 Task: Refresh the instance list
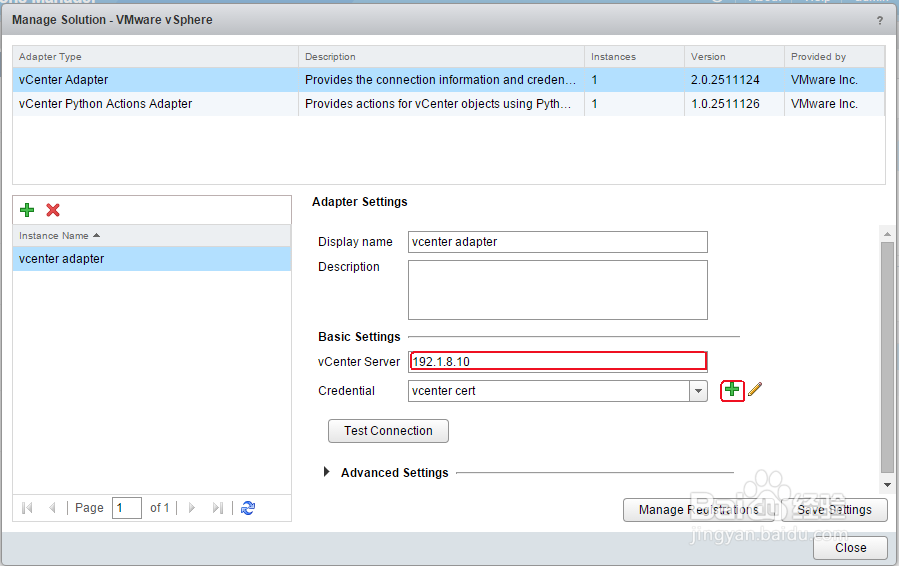coord(248,508)
